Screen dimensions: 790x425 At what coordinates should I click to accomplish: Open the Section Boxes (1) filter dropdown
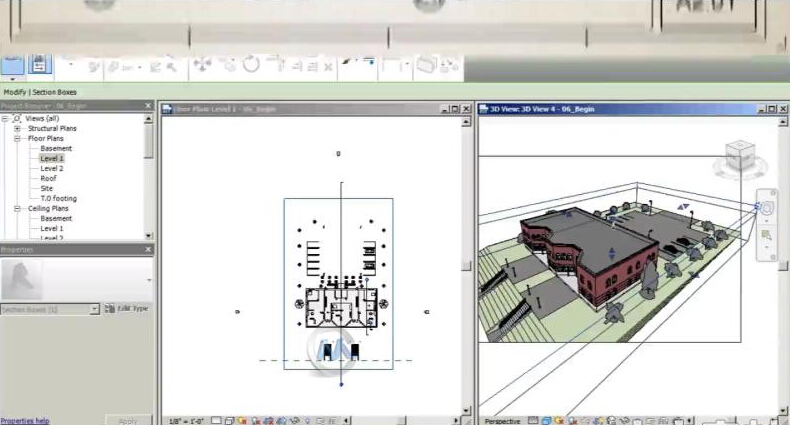[95, 310]
